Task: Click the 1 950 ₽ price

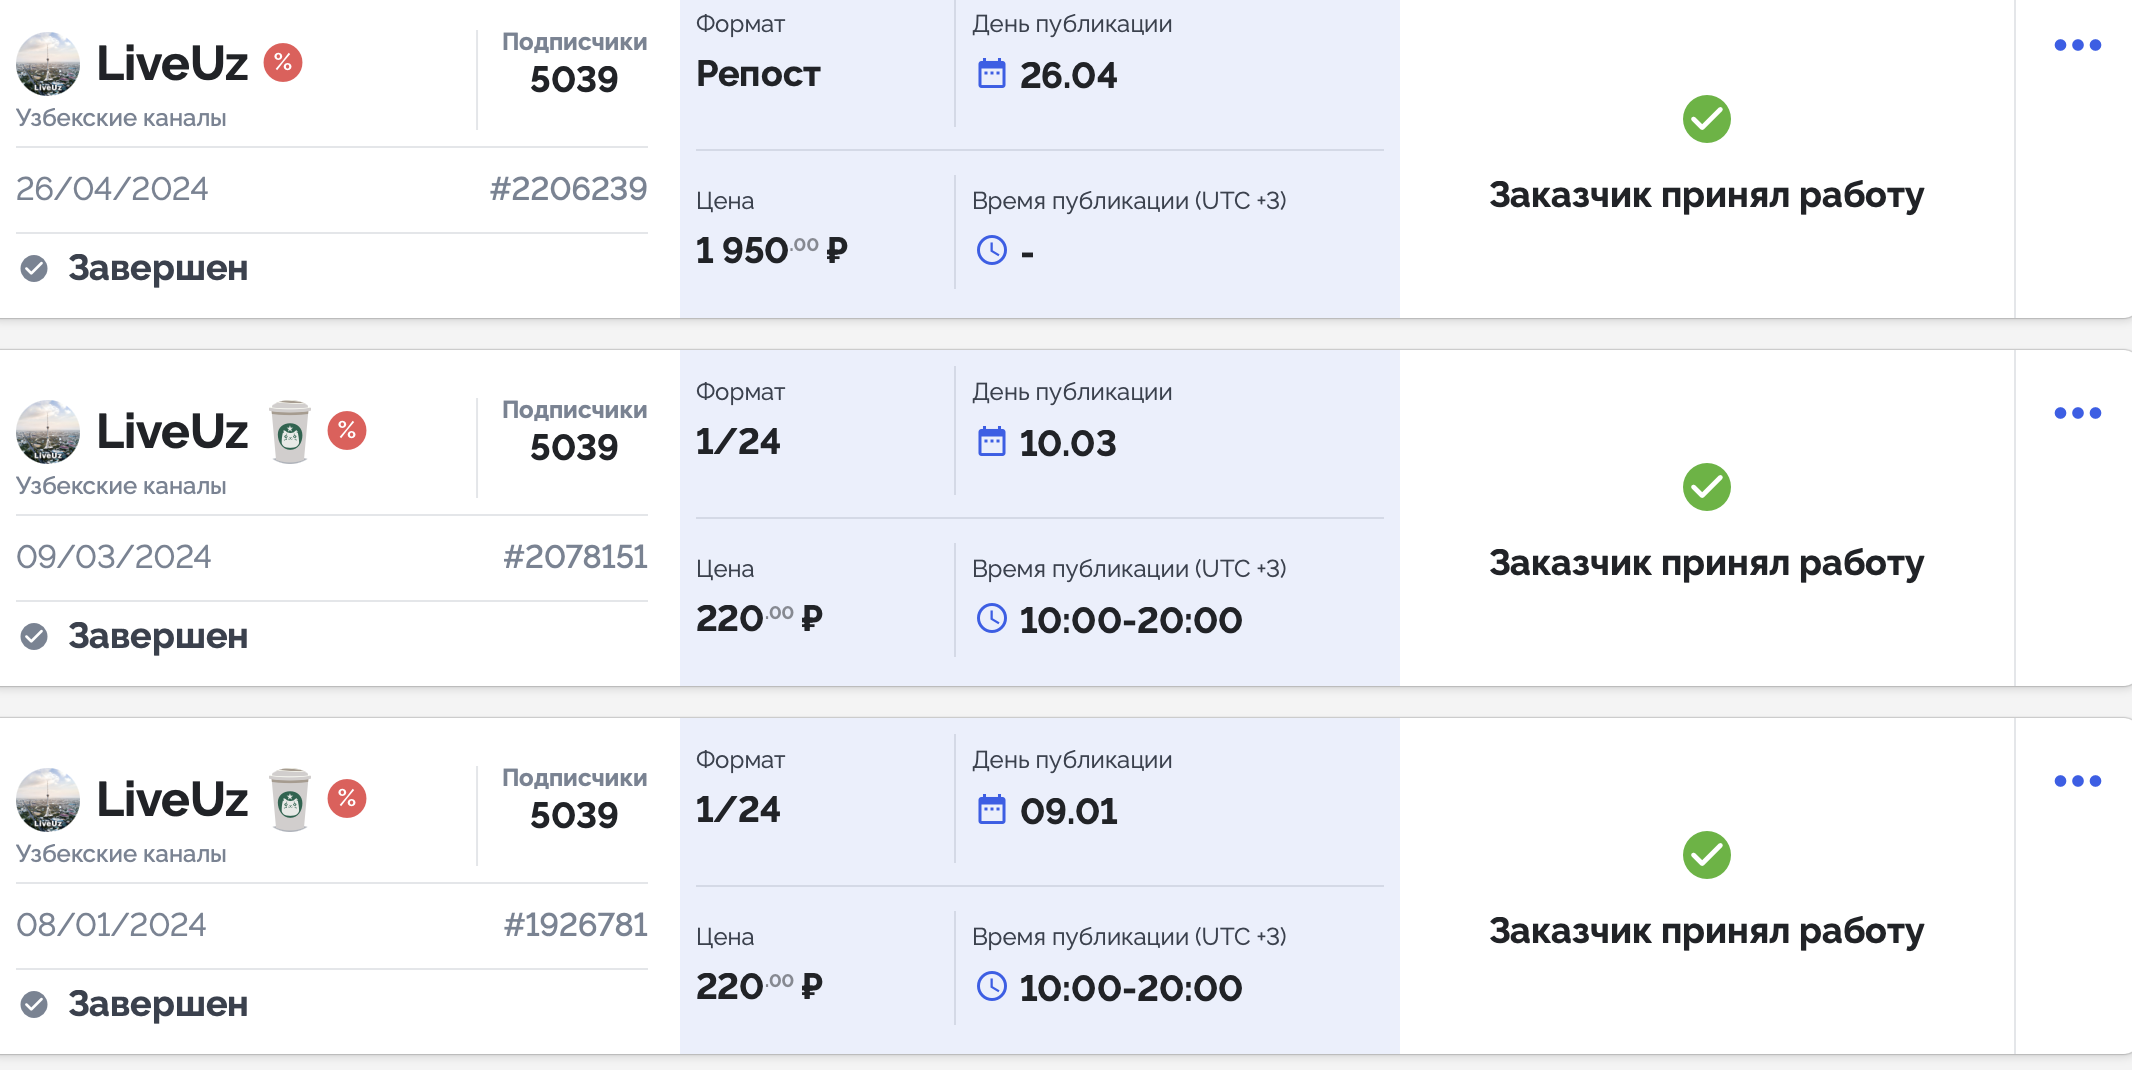Action: [x=771, y=250]
